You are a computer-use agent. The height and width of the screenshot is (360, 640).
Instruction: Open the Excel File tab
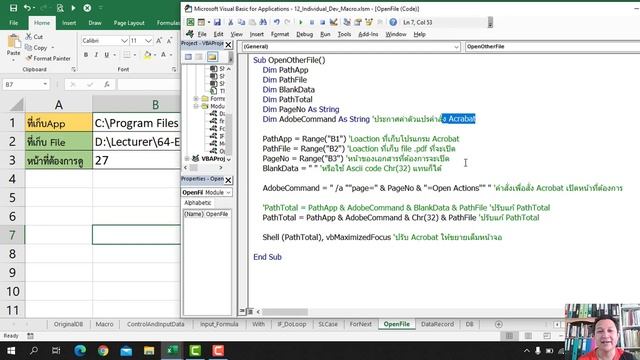[13, 23]
